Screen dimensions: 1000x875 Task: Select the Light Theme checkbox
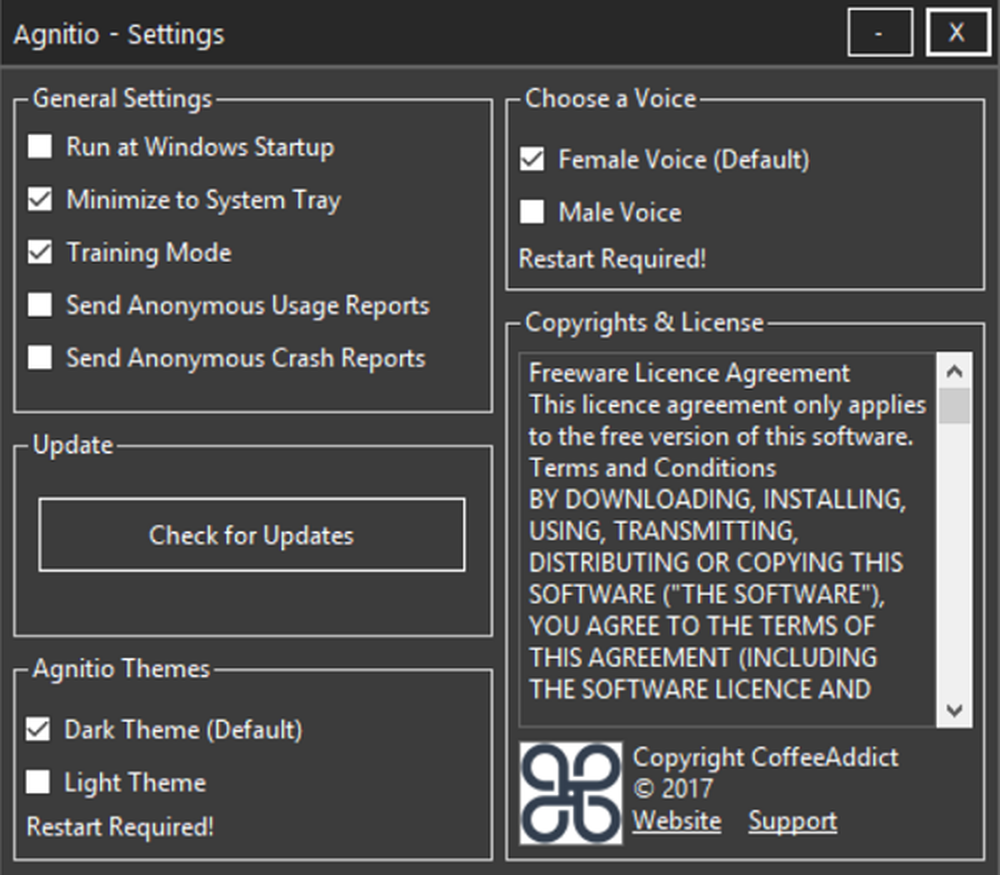tap(38, 782)
